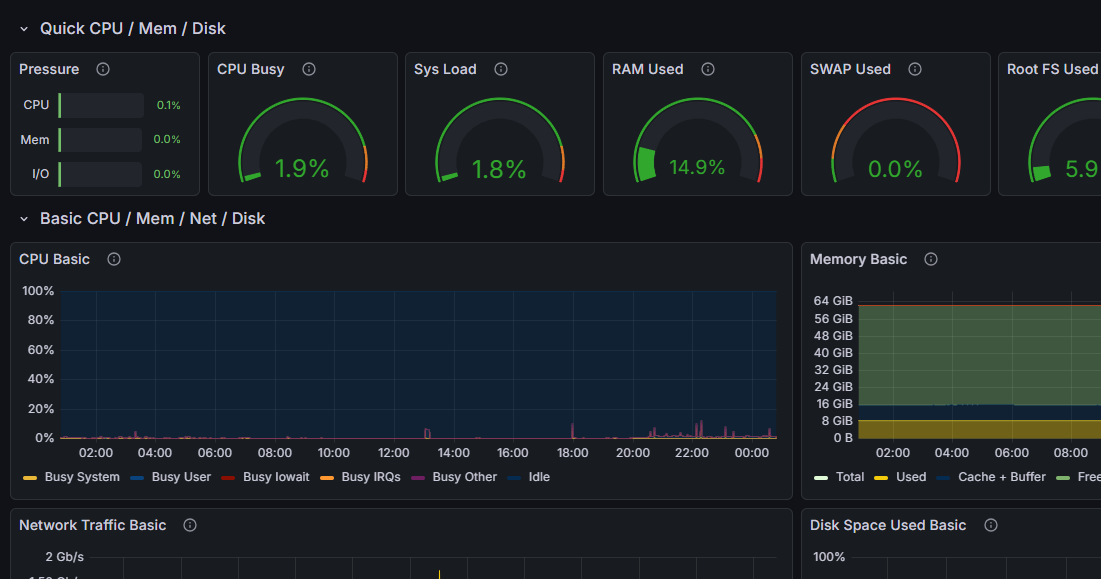Collapse the Basic CPU / Mem / Net / Disk row

24,218
